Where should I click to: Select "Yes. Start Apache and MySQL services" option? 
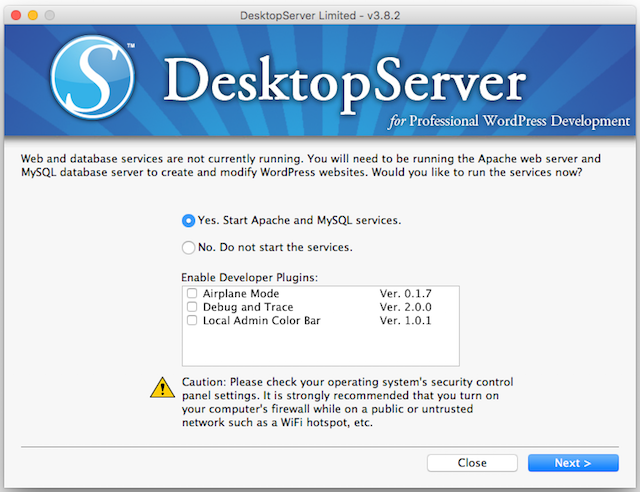[189, 220]
